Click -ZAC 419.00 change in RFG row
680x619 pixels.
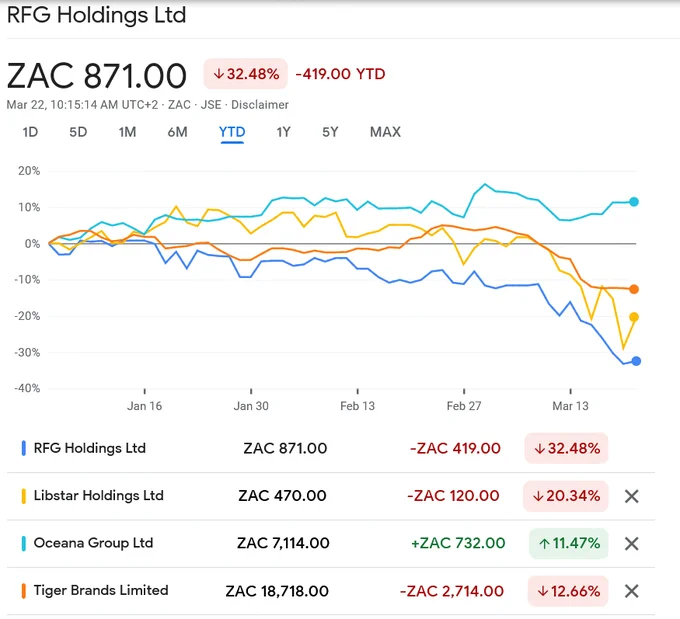[x=455, y=448]
